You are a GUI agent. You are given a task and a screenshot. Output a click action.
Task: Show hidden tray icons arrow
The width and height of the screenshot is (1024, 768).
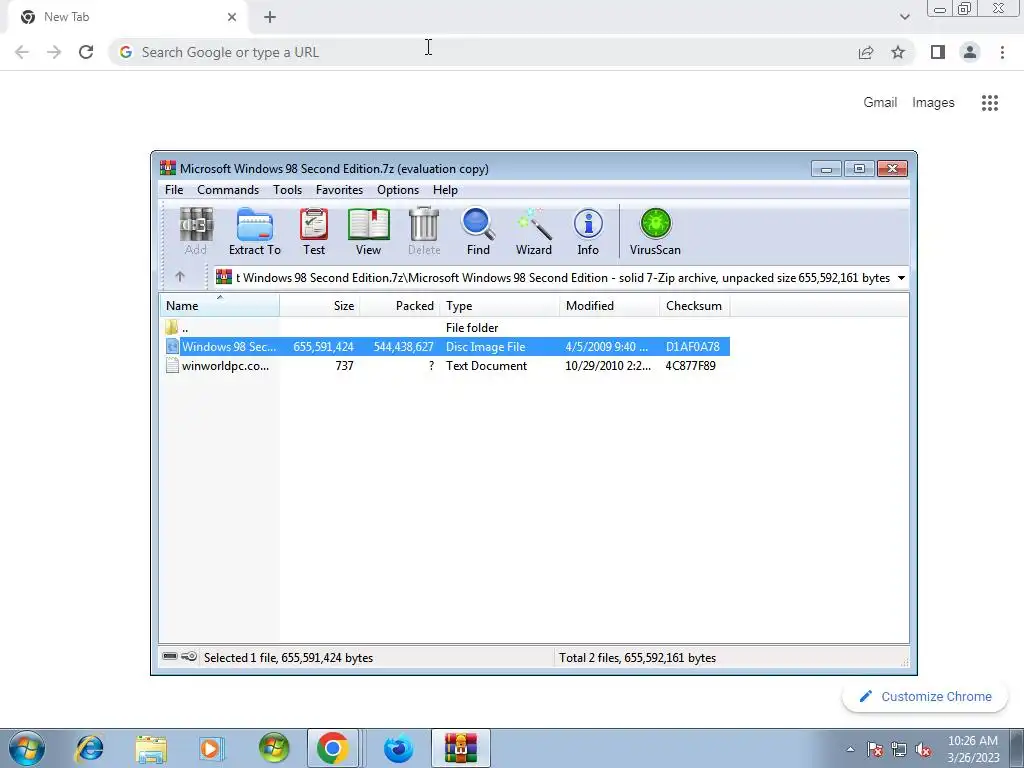point(850,749)
